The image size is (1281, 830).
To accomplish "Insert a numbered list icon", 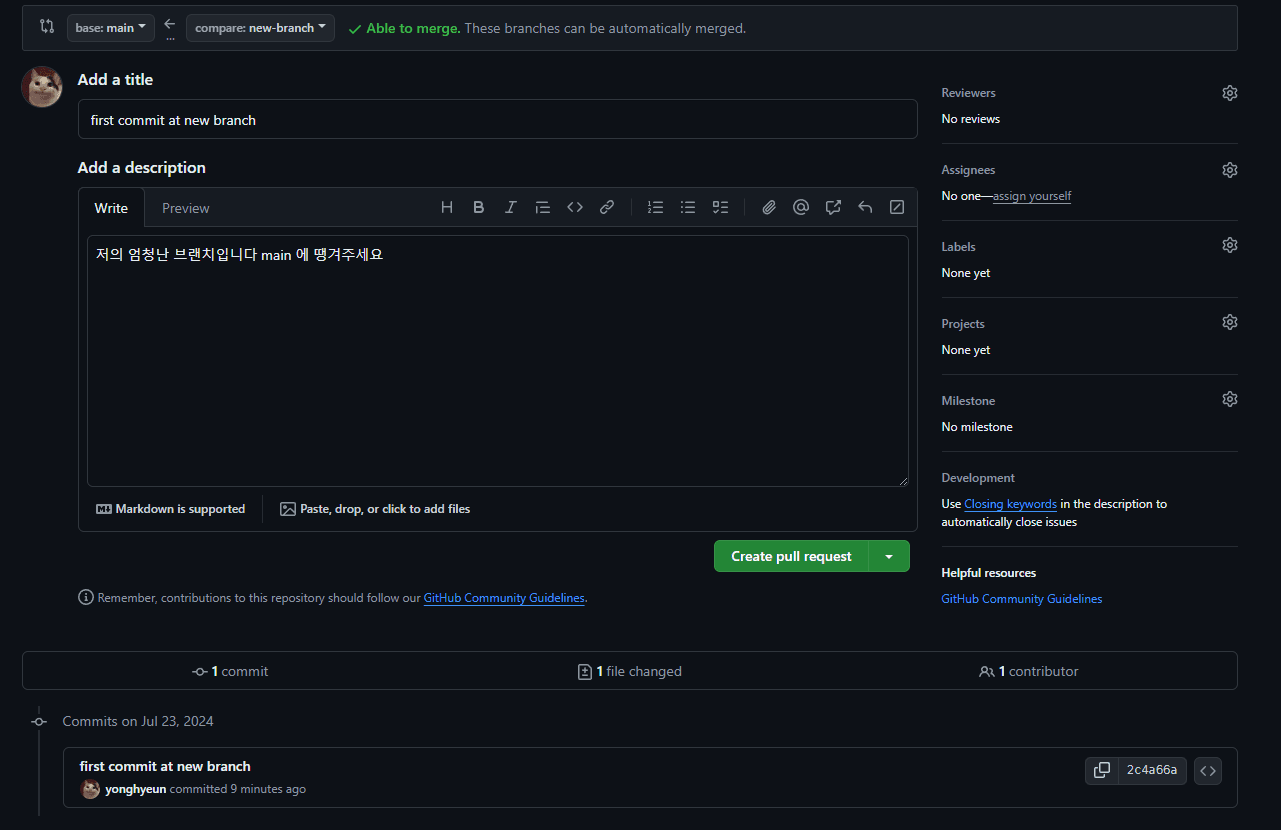I will [x=656, y=207].
